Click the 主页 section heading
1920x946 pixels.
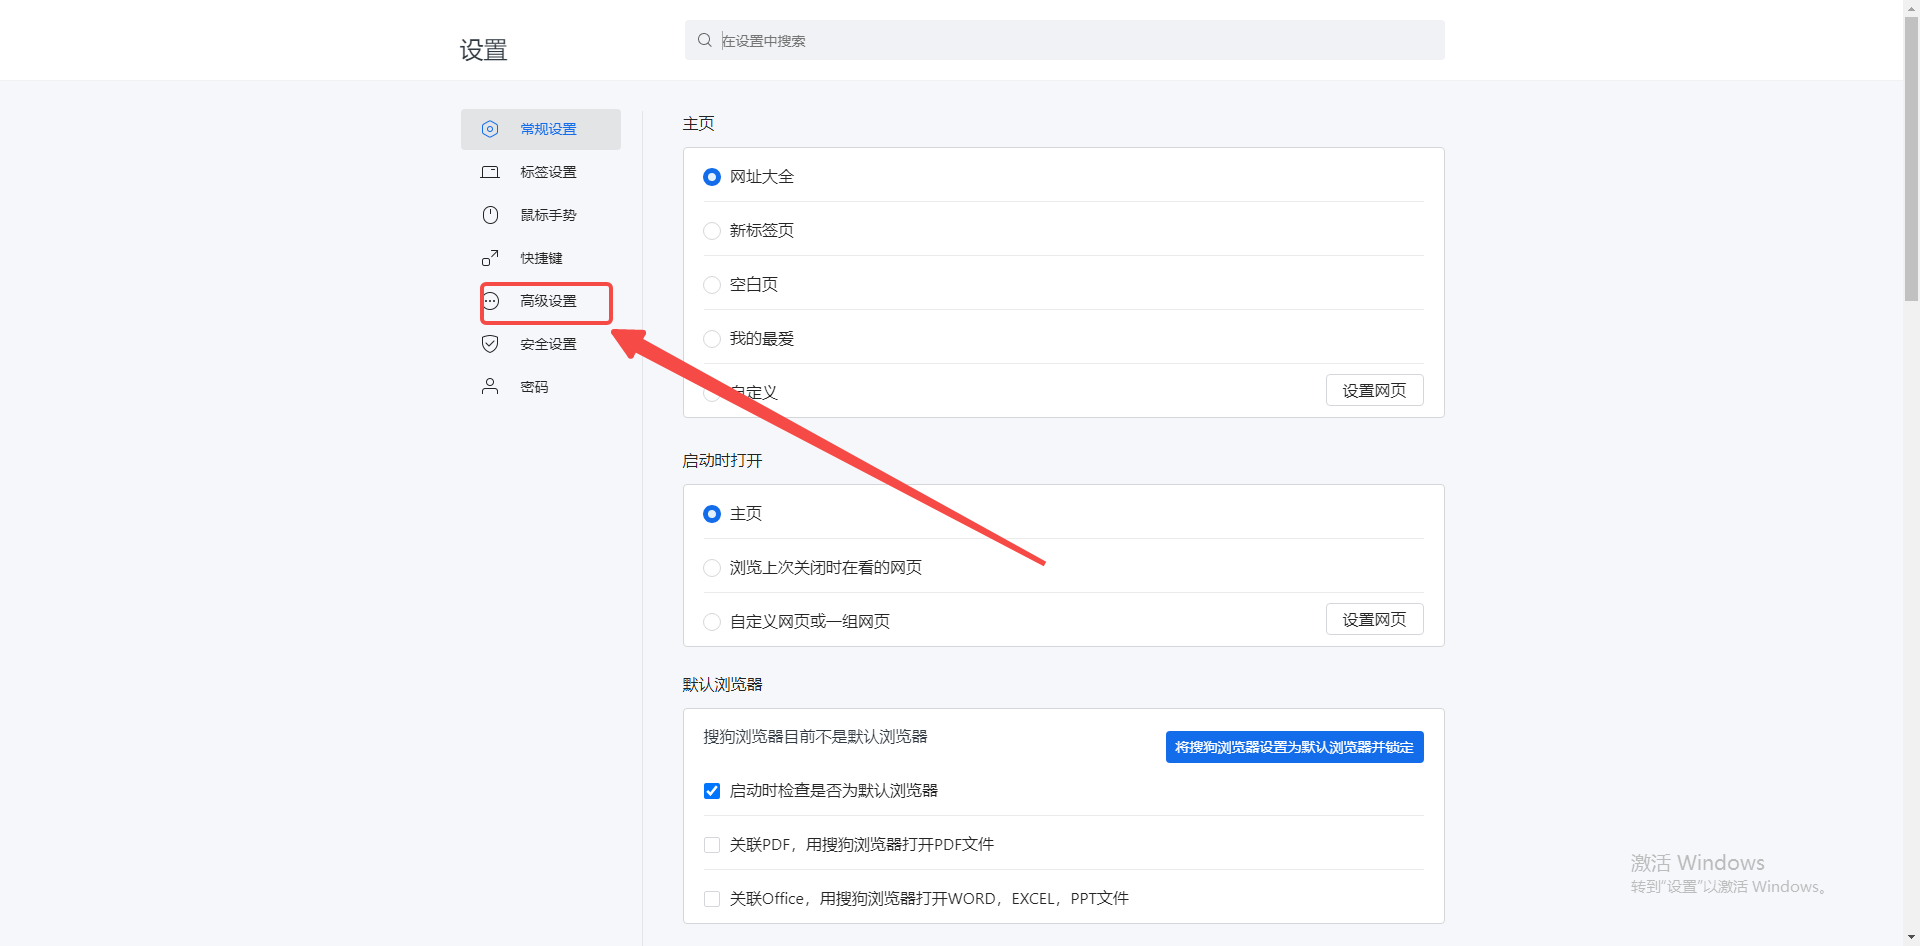pyautogui.click(x=698, y=123)
